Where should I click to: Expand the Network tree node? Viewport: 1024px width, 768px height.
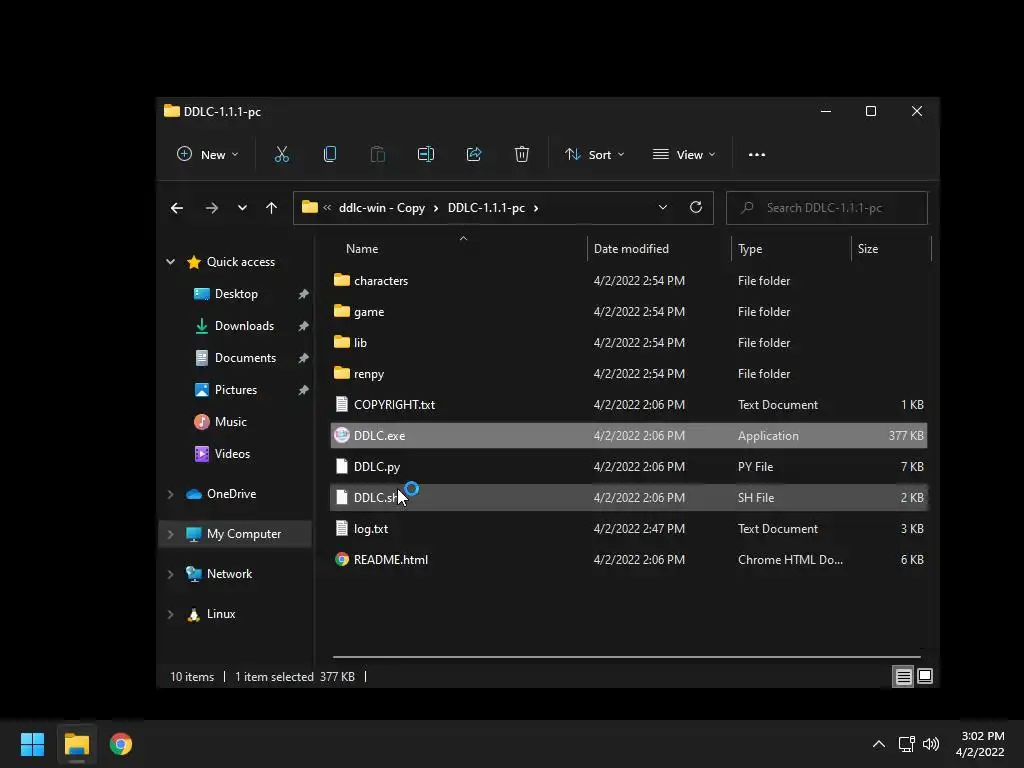(x=170, y=574)
